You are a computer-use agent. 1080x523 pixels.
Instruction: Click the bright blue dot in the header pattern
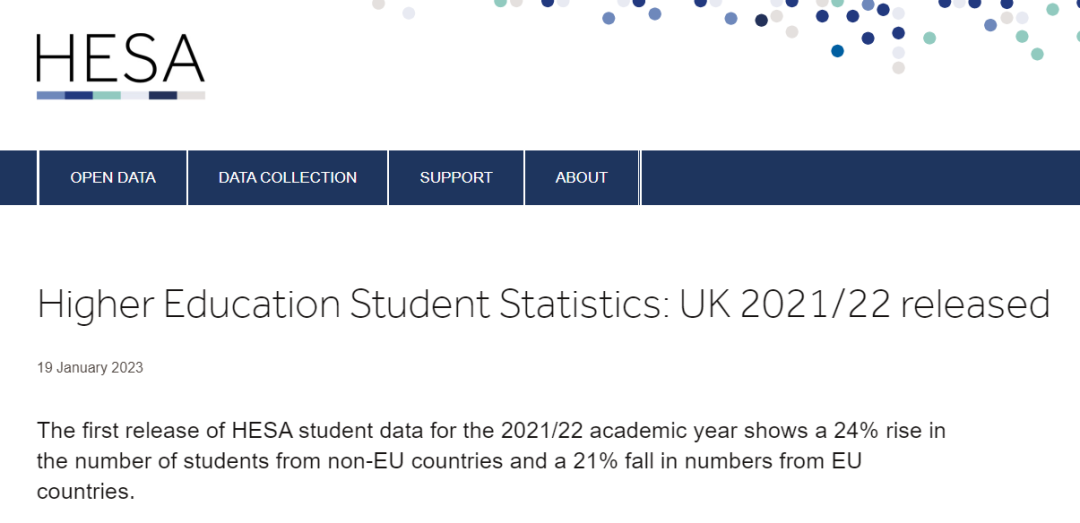point(838,51)
